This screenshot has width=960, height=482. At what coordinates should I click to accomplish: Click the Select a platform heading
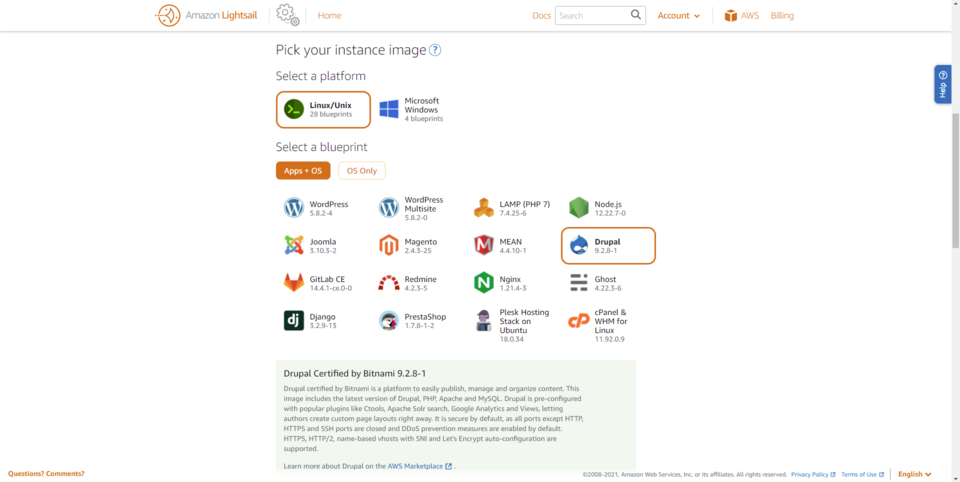click(320, 76)
